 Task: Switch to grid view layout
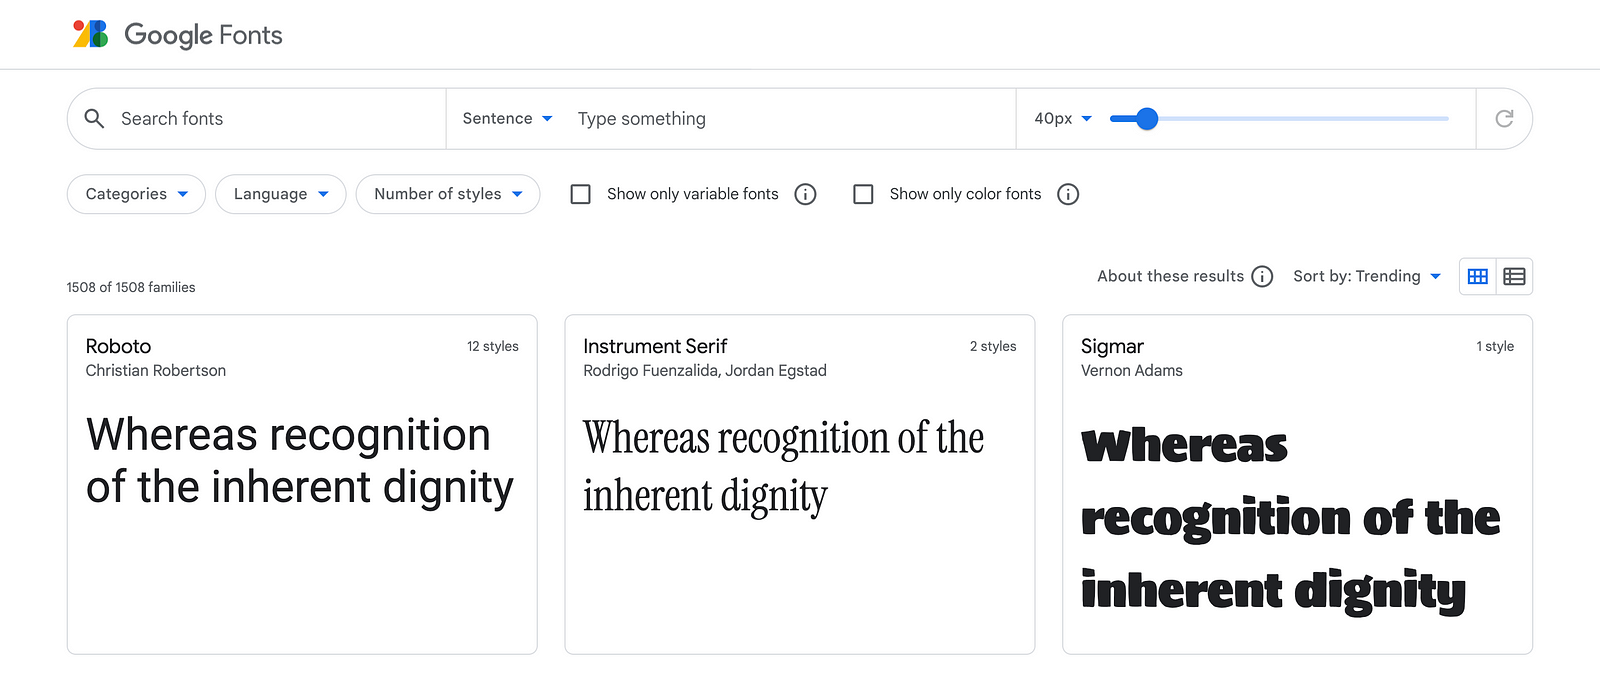pos(1478,277)
